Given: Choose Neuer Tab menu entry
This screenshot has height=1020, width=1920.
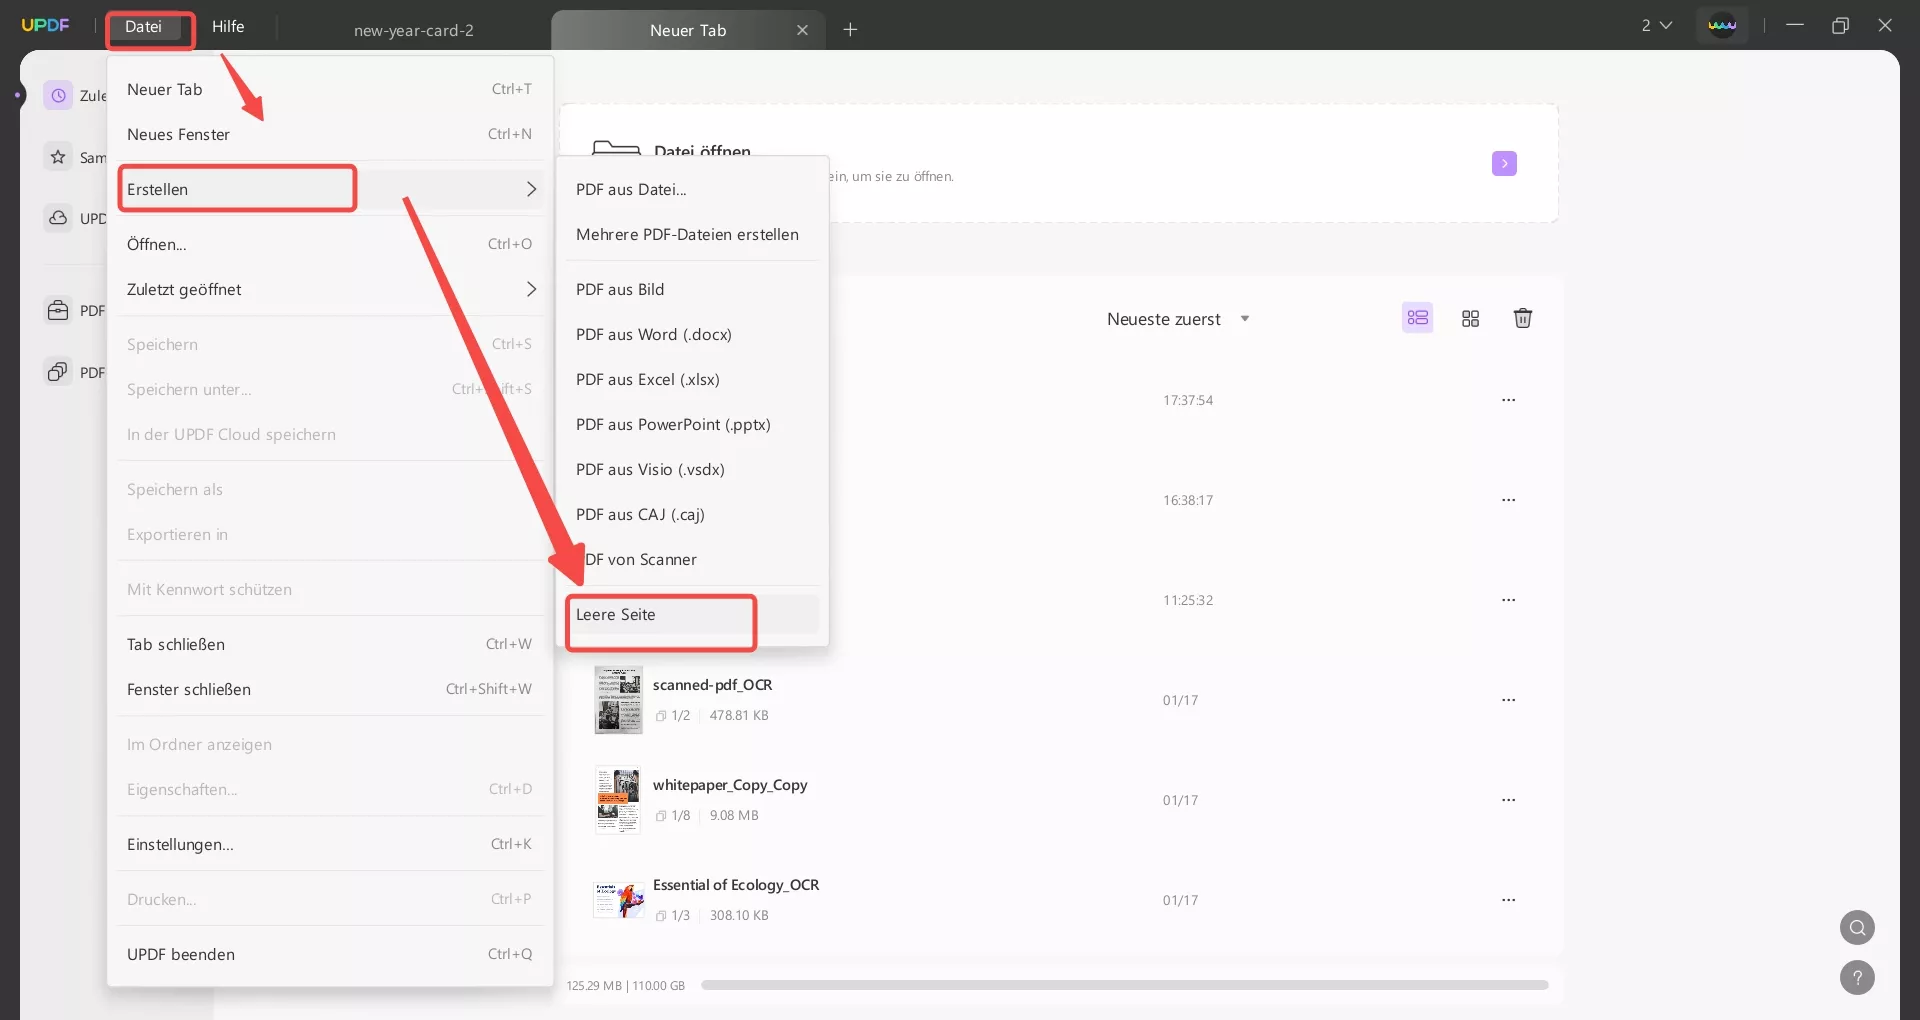Looking at the screenshot, I should pos(331,89).
